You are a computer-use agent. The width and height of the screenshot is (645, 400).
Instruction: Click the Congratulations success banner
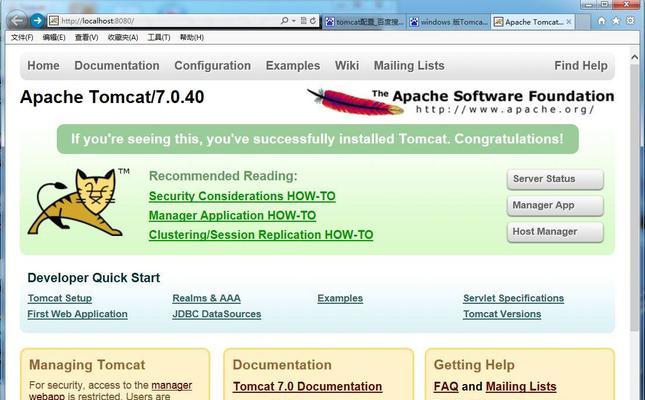(x=318, y=139)
